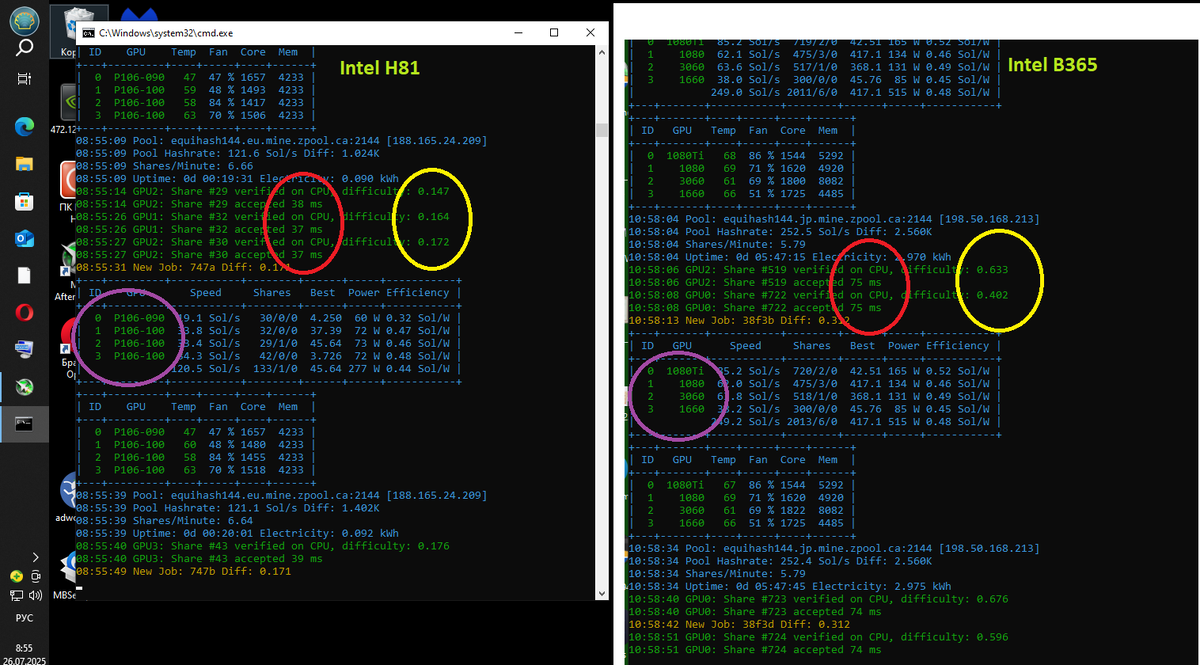1200x665 pixels.
Task: Open the MBSetup desktop icon
Action: click(65, 573)
